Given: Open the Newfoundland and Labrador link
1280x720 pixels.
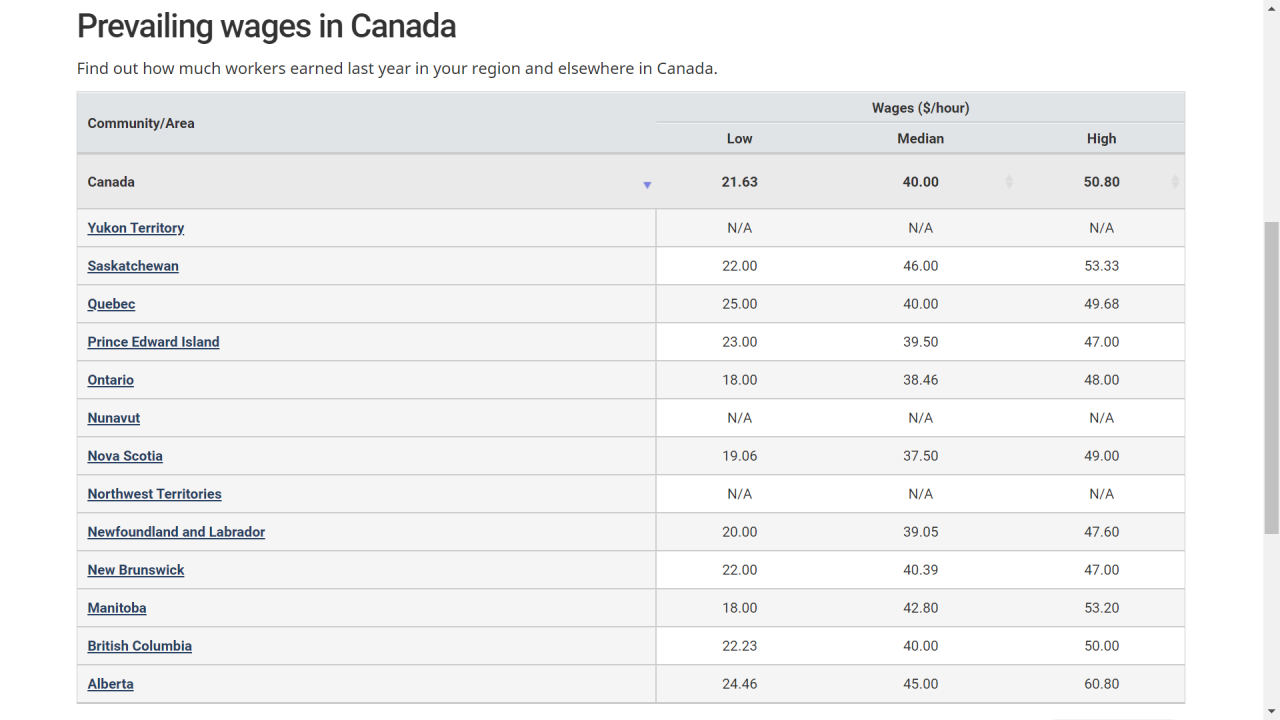Looking at the screenshot, I should (x=176, y=532).
